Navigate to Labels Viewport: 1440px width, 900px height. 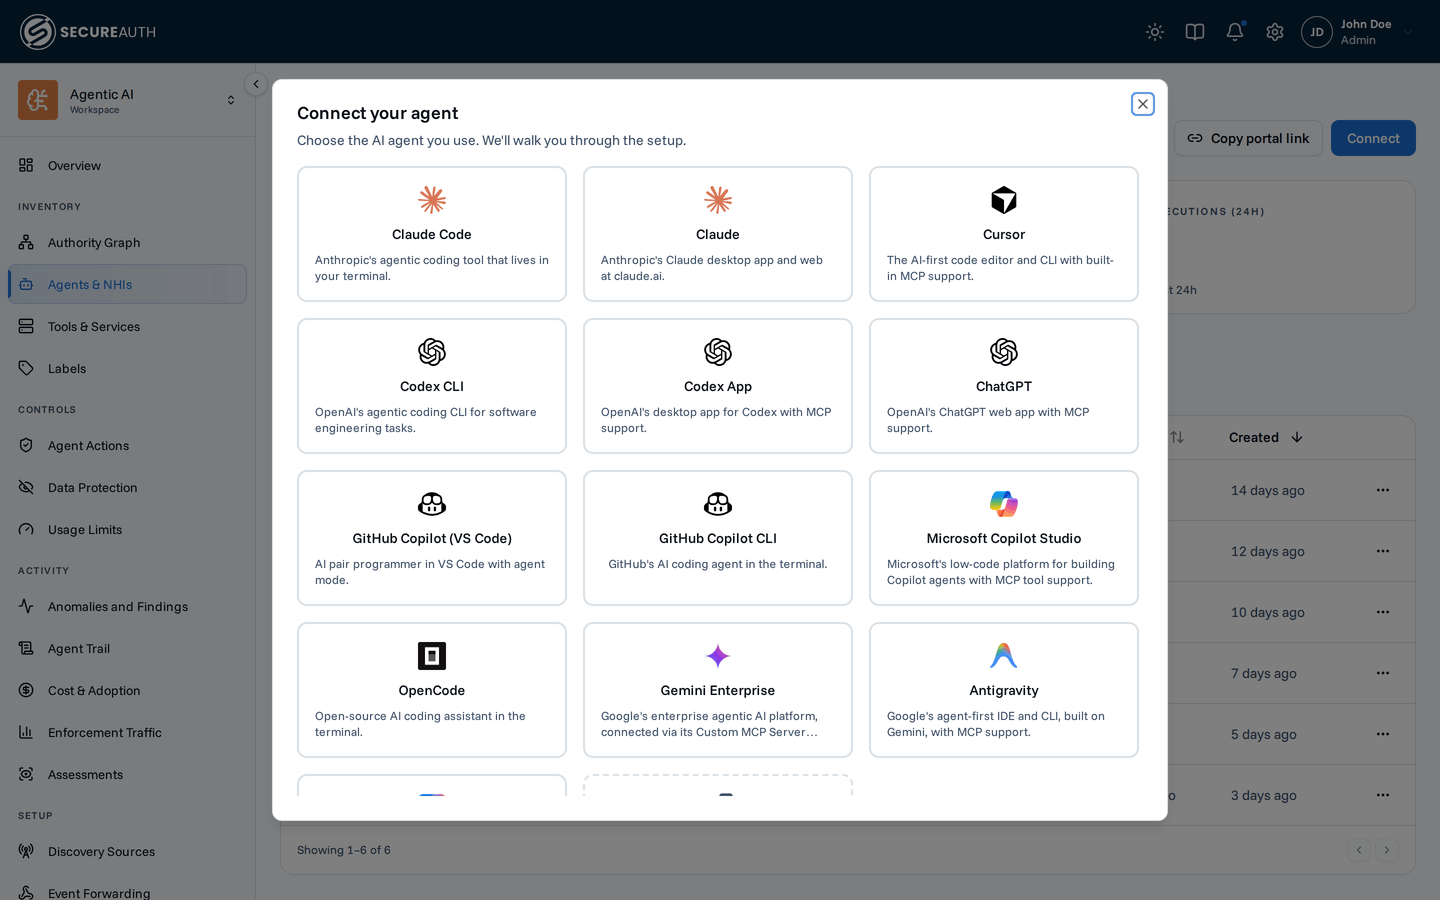coord(127,368)
